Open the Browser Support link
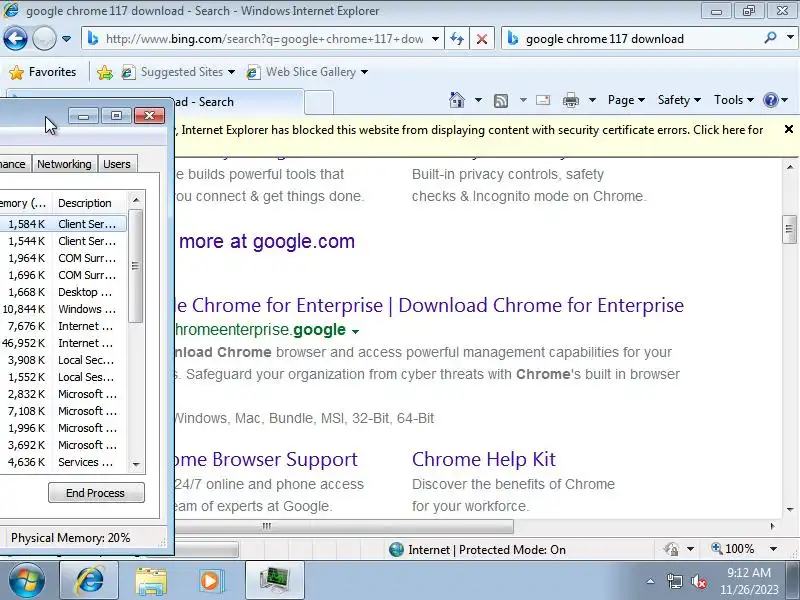This screenshot has height=600, width=800. tap(266, 459)
